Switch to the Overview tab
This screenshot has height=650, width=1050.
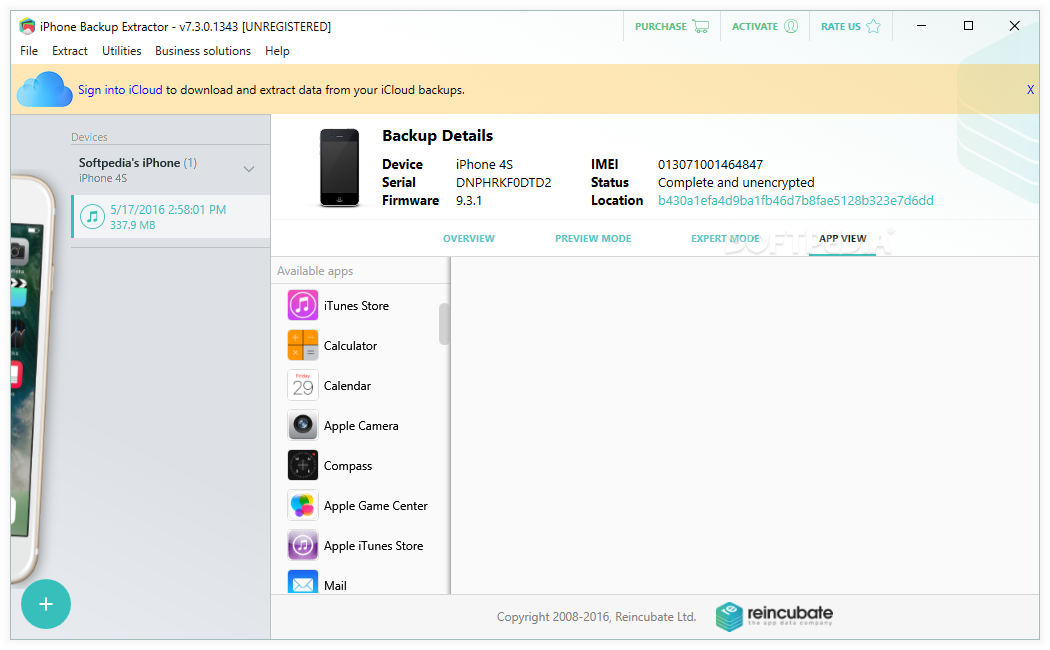tap(469, 238)
